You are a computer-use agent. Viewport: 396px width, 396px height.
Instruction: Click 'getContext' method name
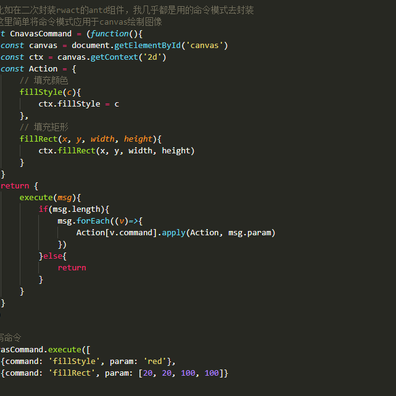pyautogui.click(x=114, y=57)
